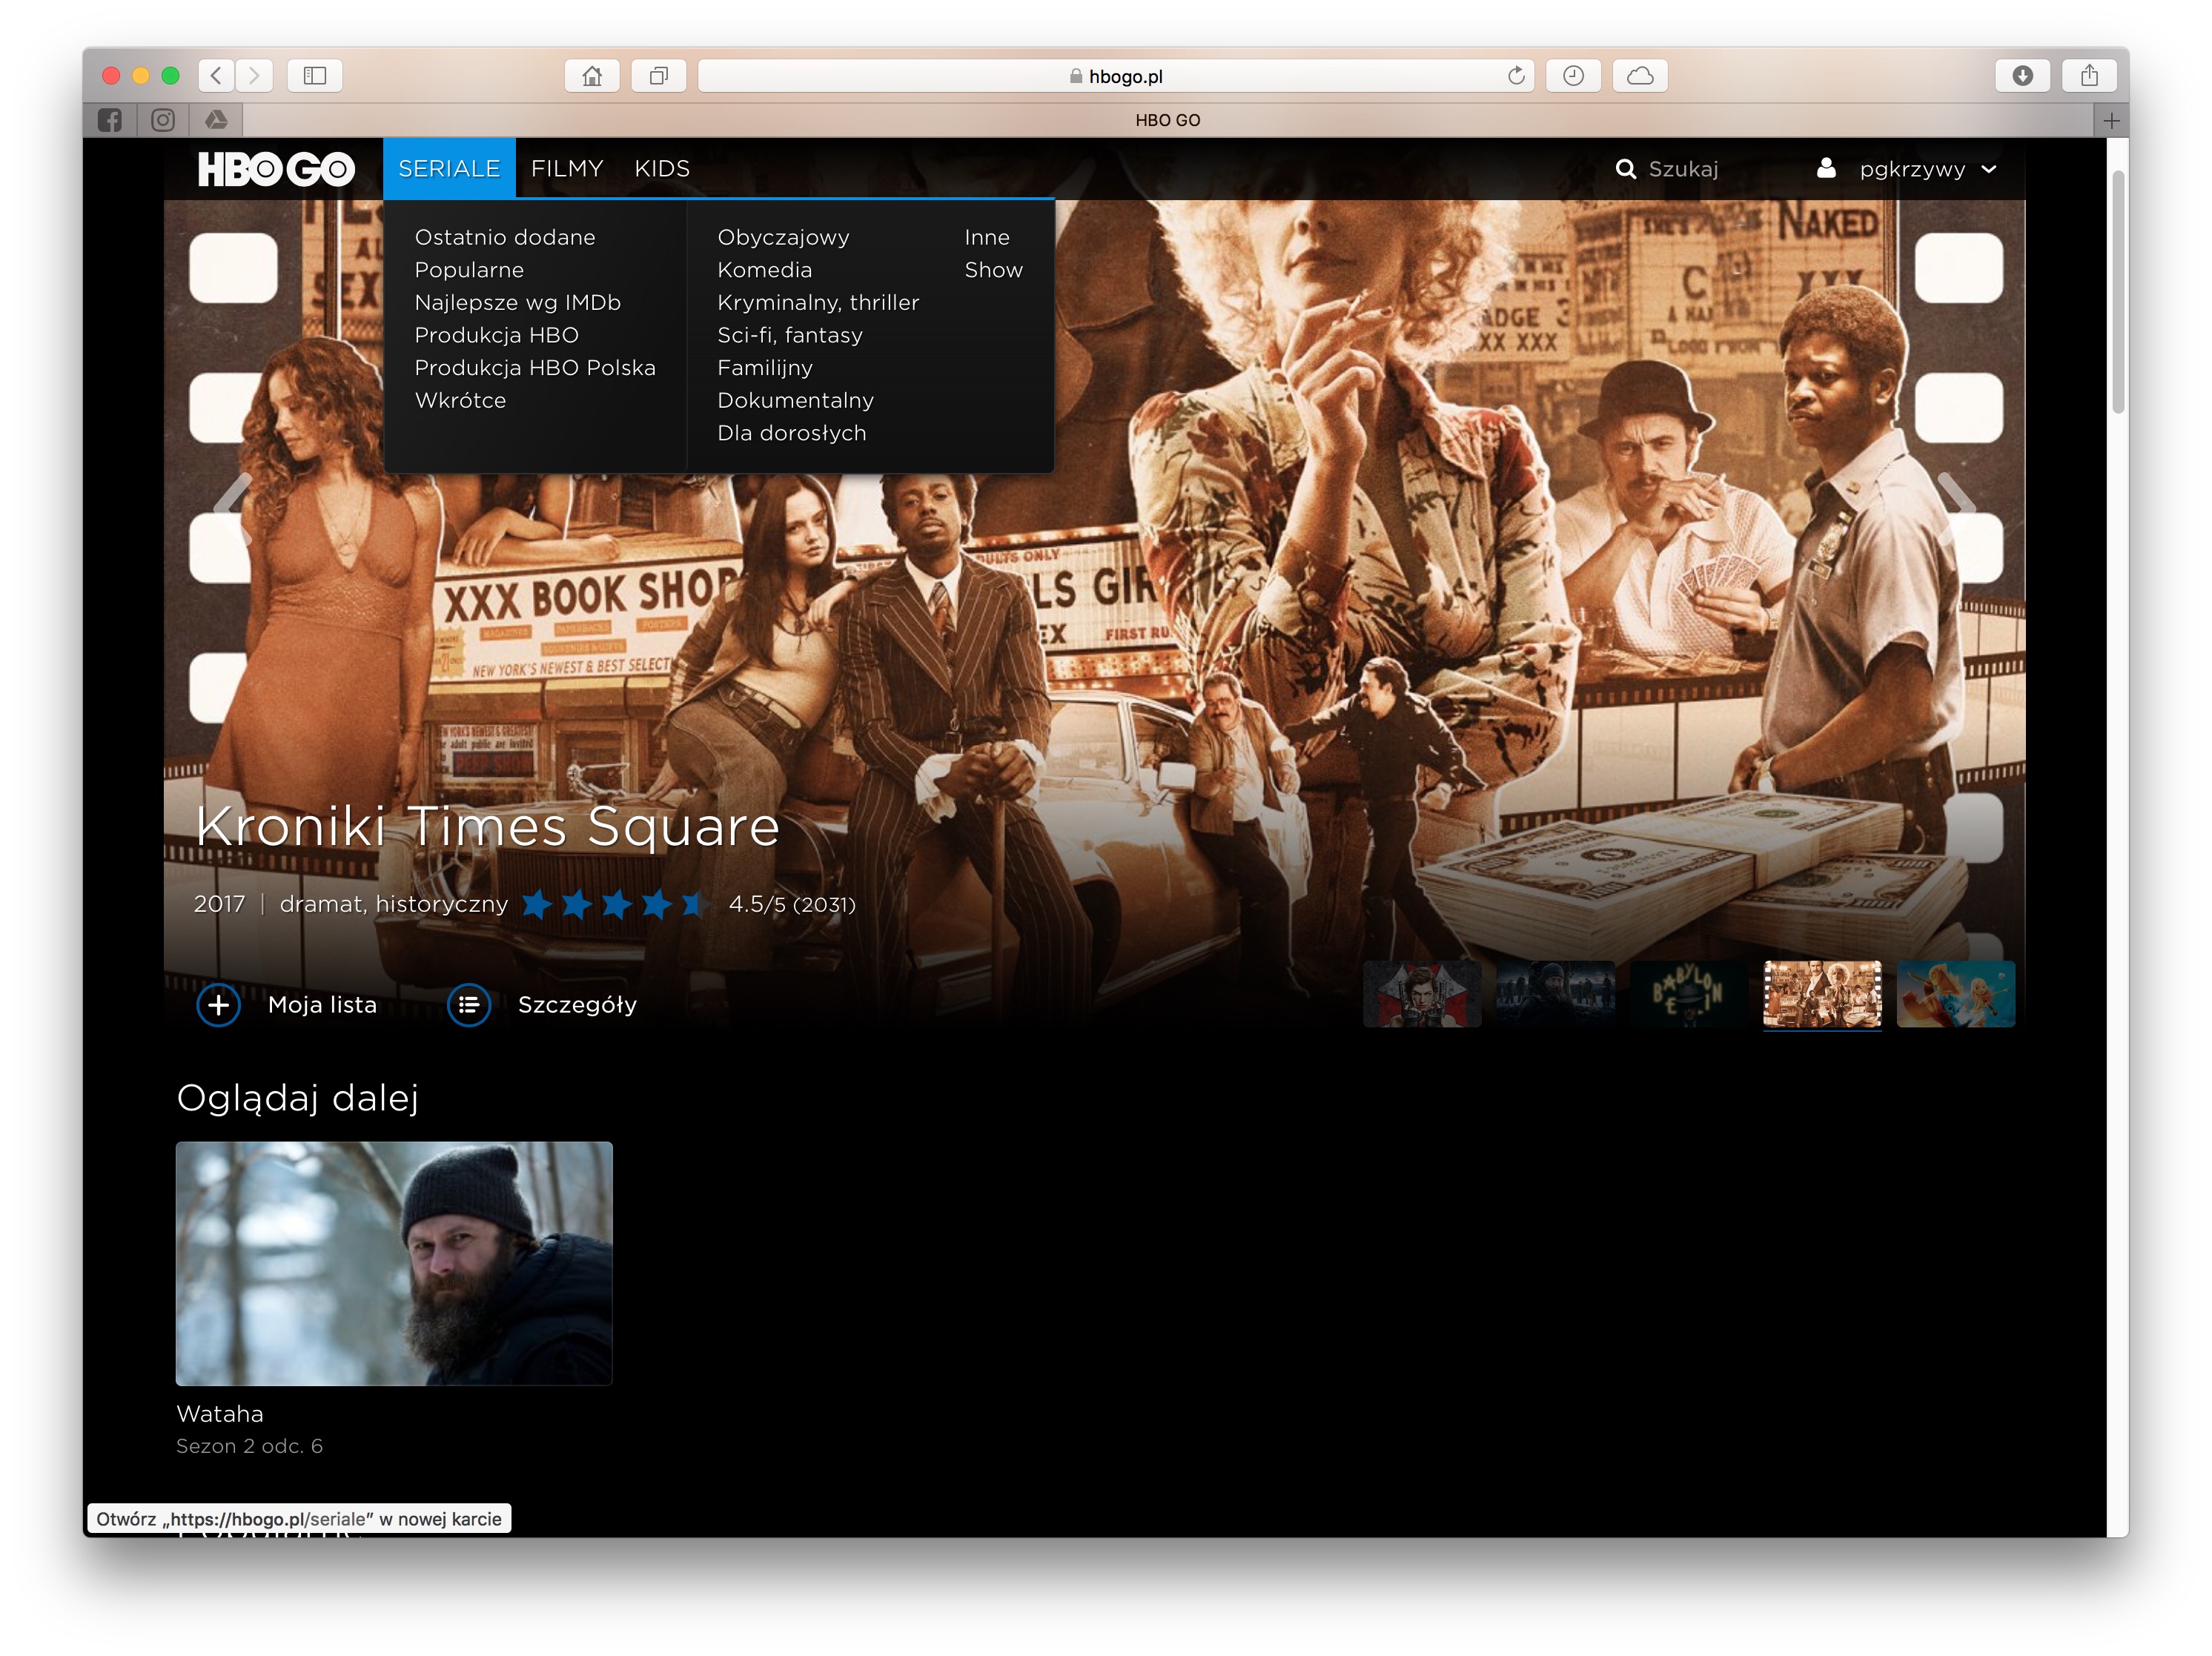
Task: Click Safari home button
Action: [x=592, y=76]
